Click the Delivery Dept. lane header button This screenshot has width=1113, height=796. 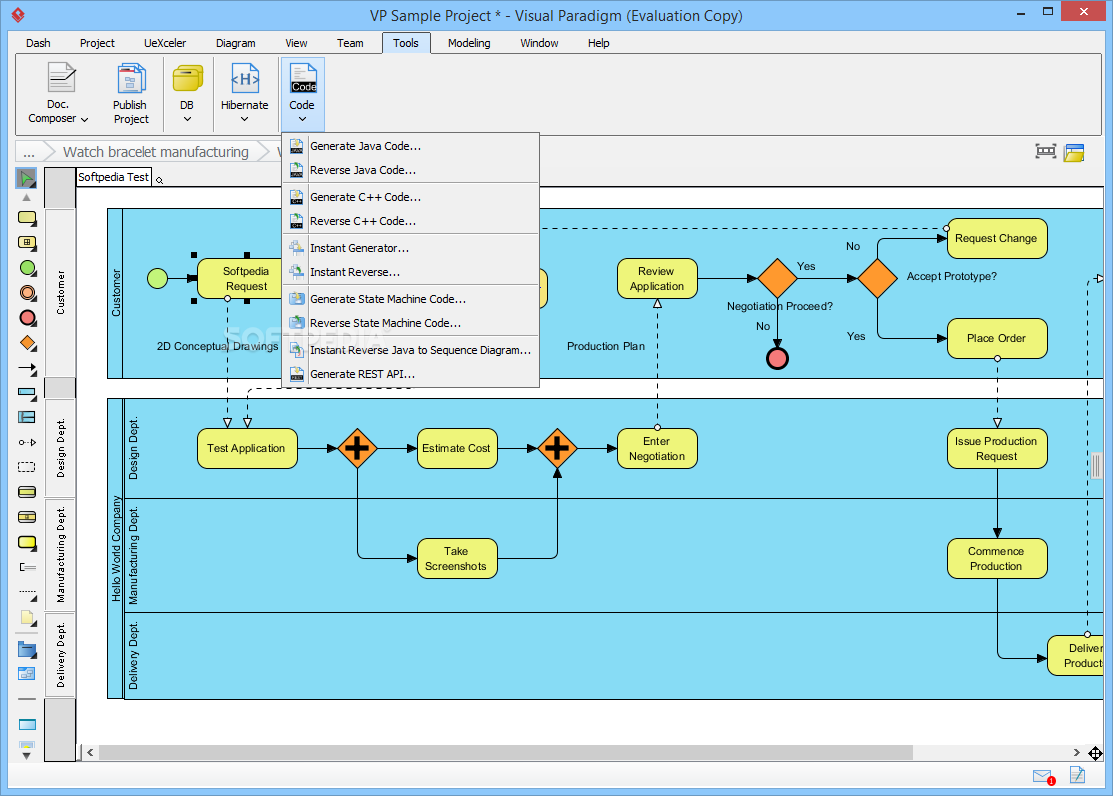pyautogui.click(x=60, y=655)
